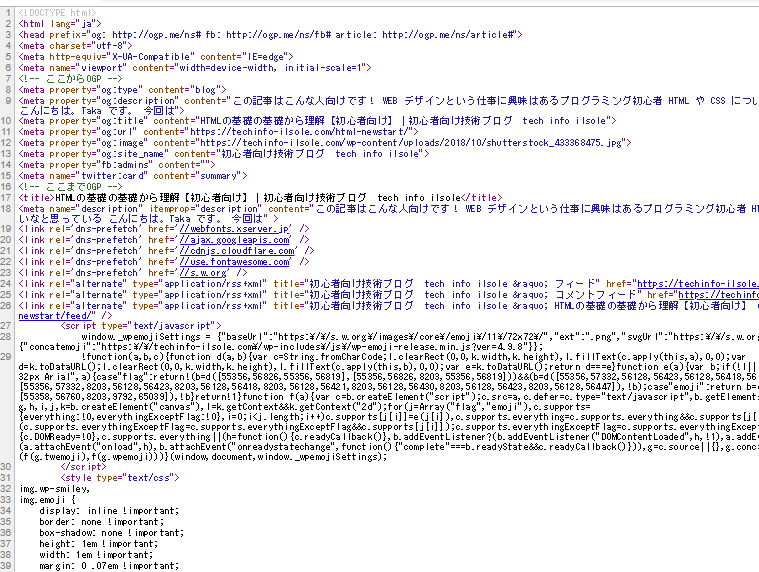Click the twitter:card summary line

133,176
